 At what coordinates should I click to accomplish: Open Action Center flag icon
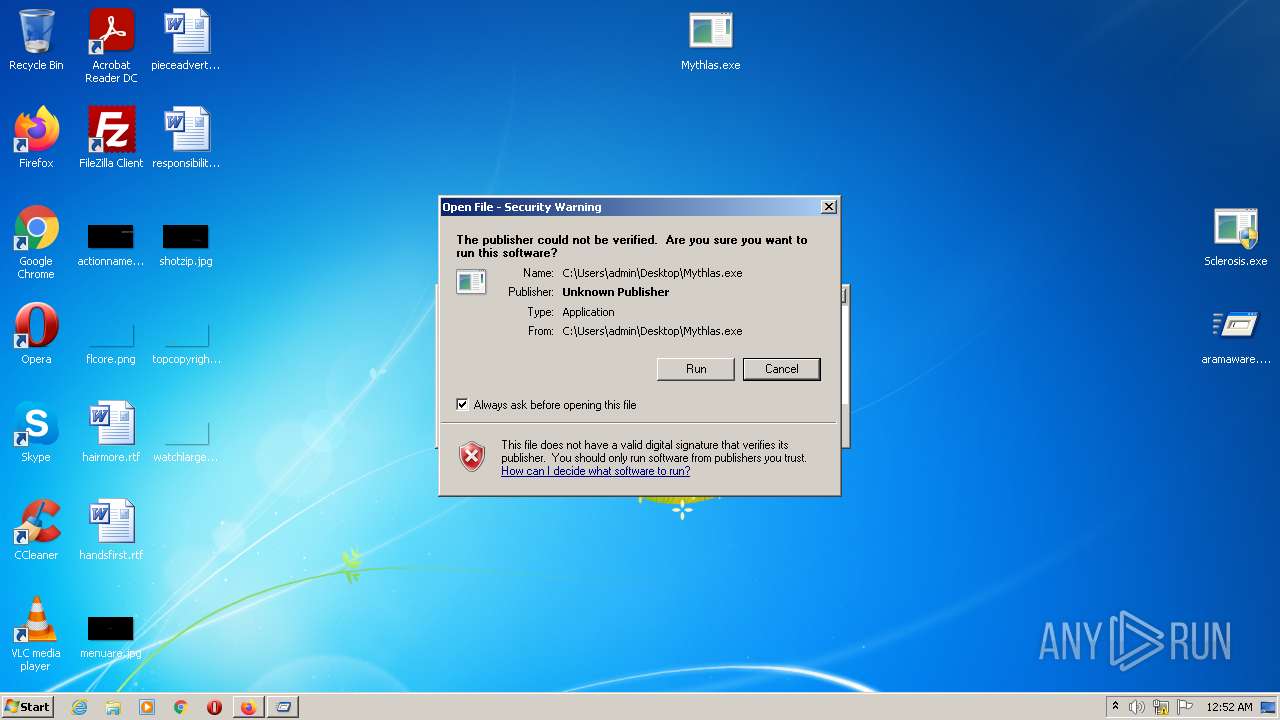coord(1185,707)
